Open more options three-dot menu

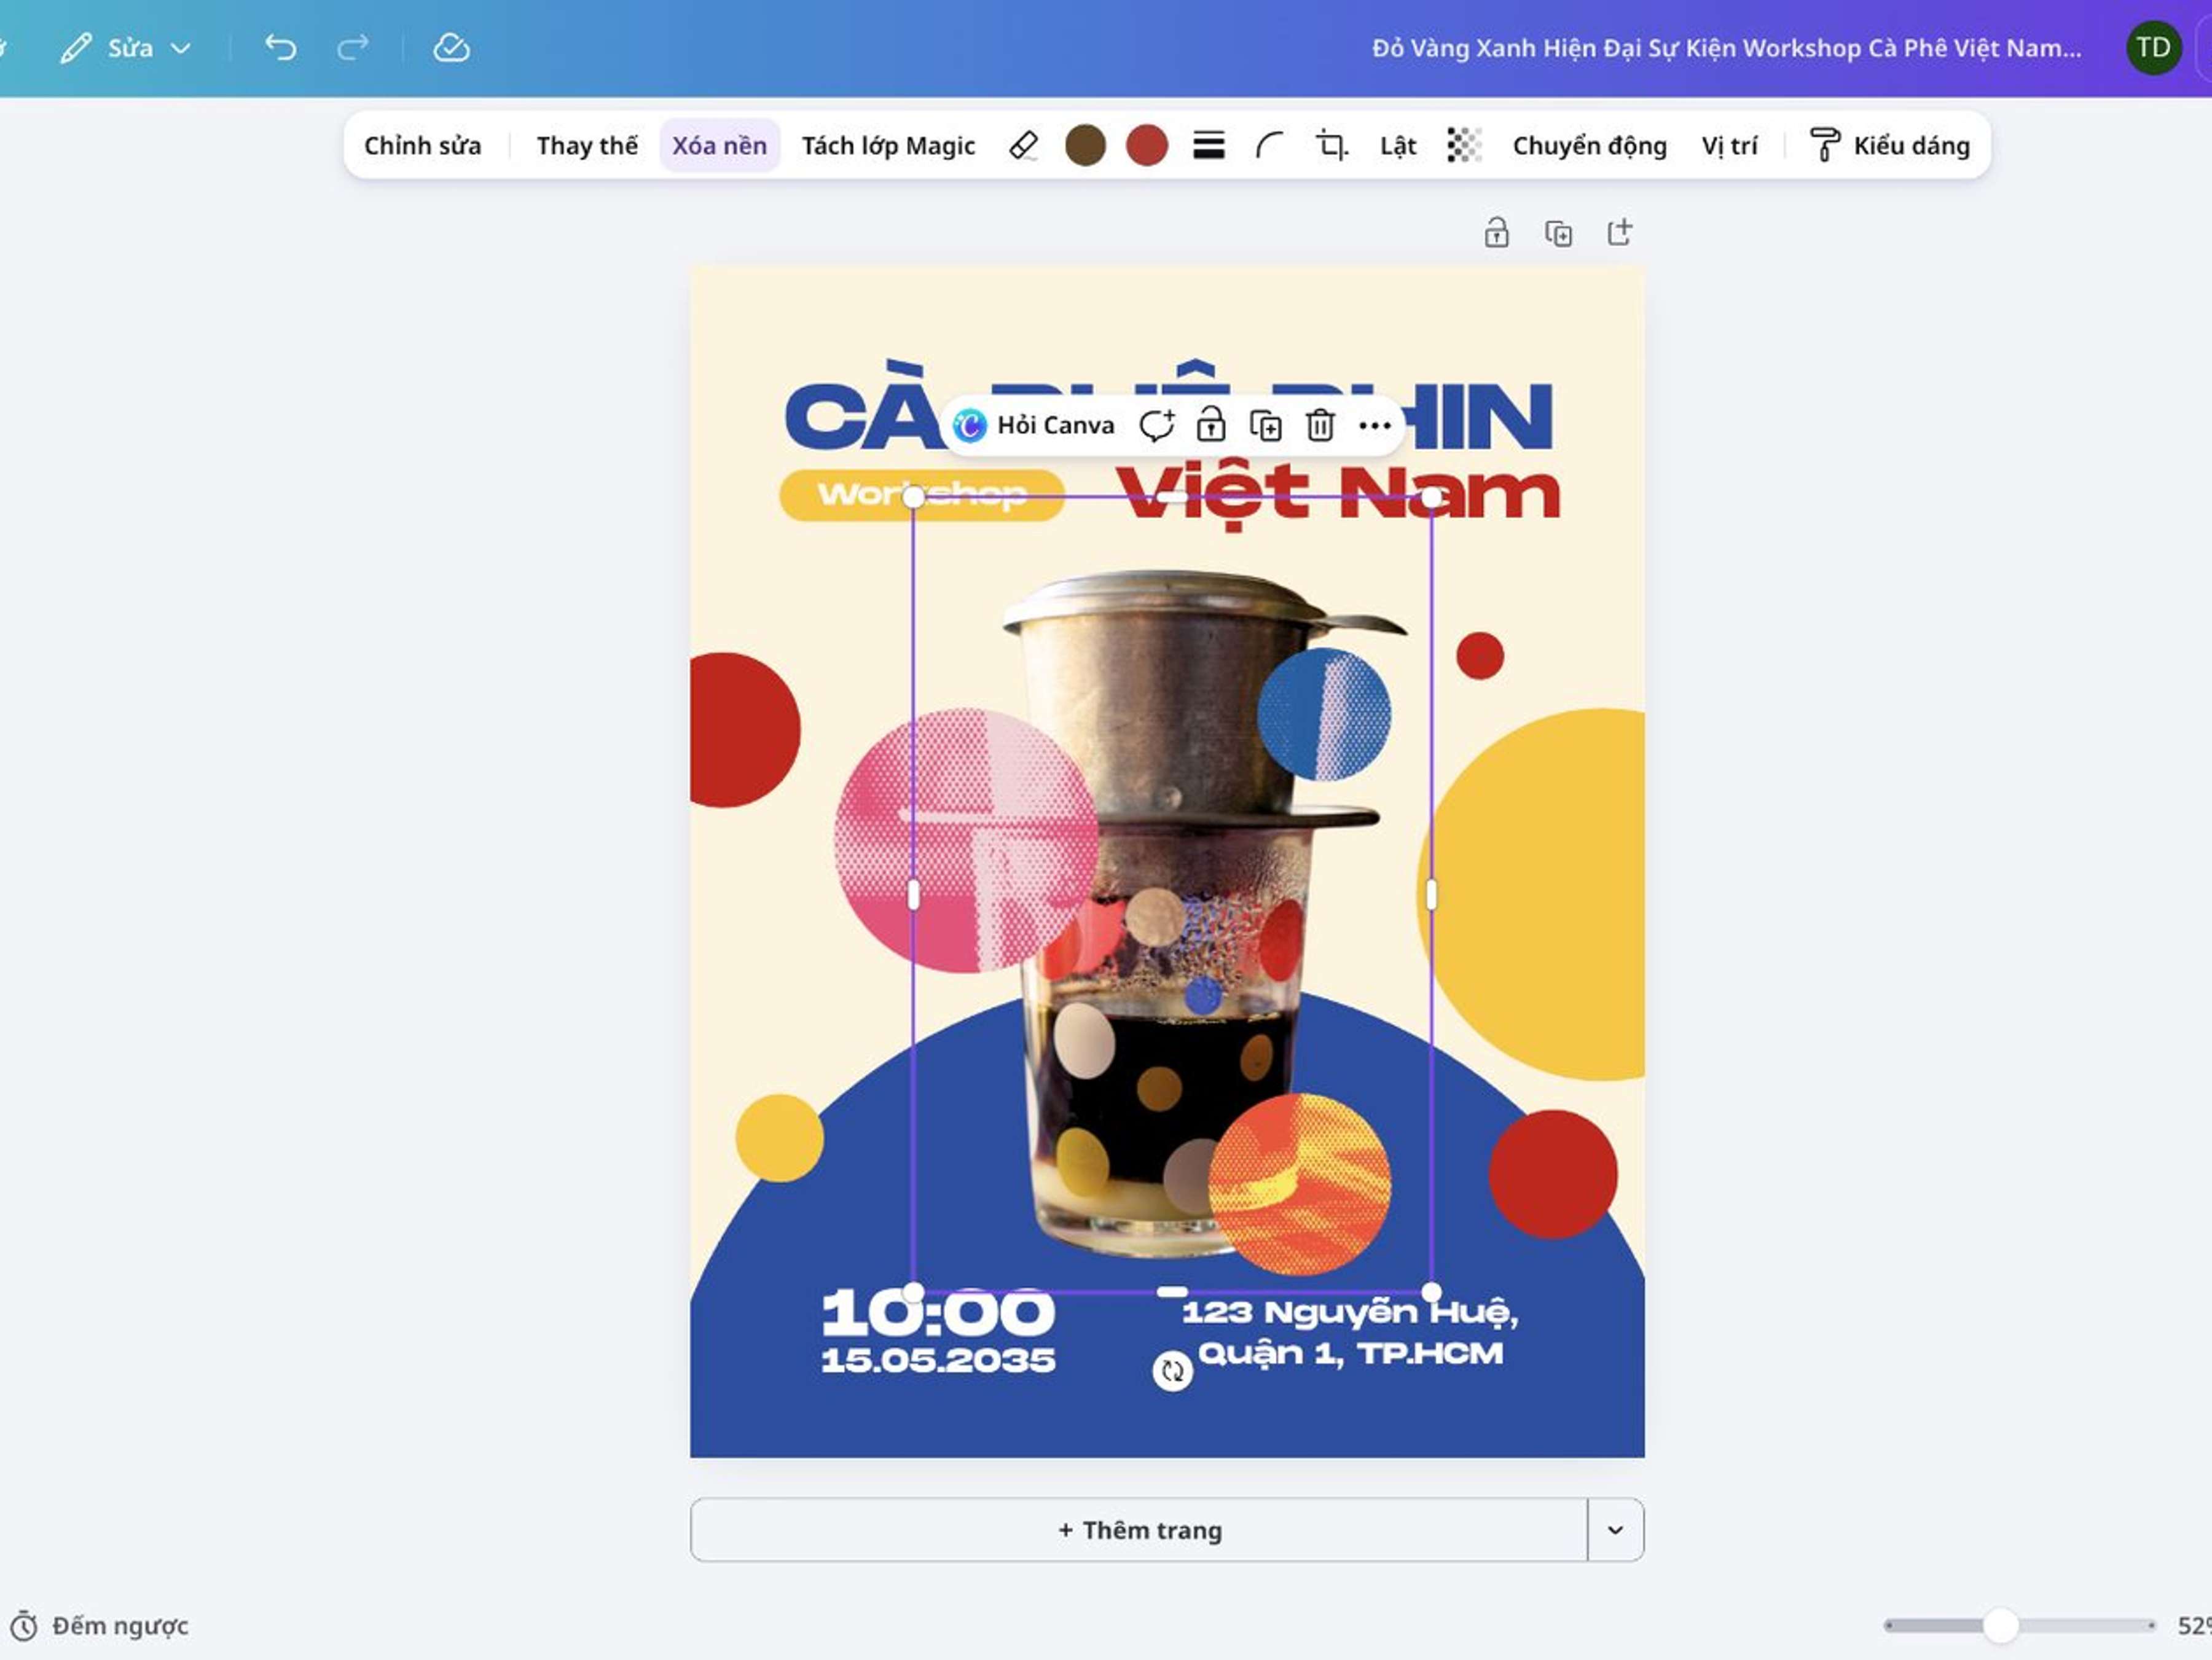pos(1375,425)
